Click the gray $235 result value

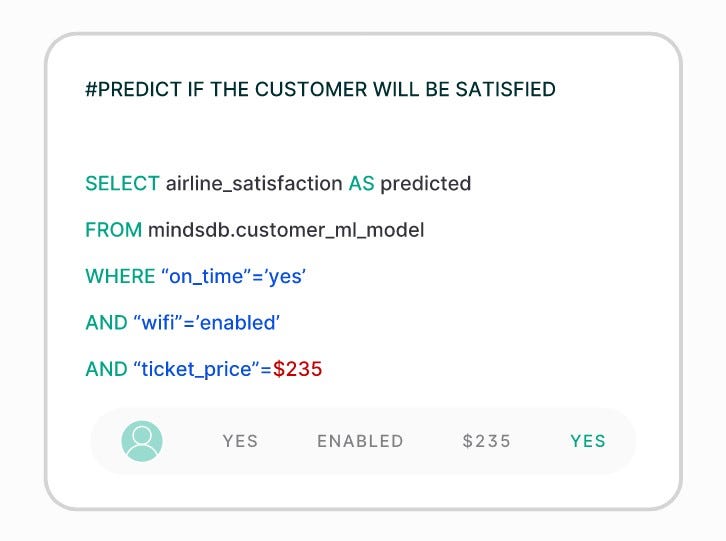[487, 441]
